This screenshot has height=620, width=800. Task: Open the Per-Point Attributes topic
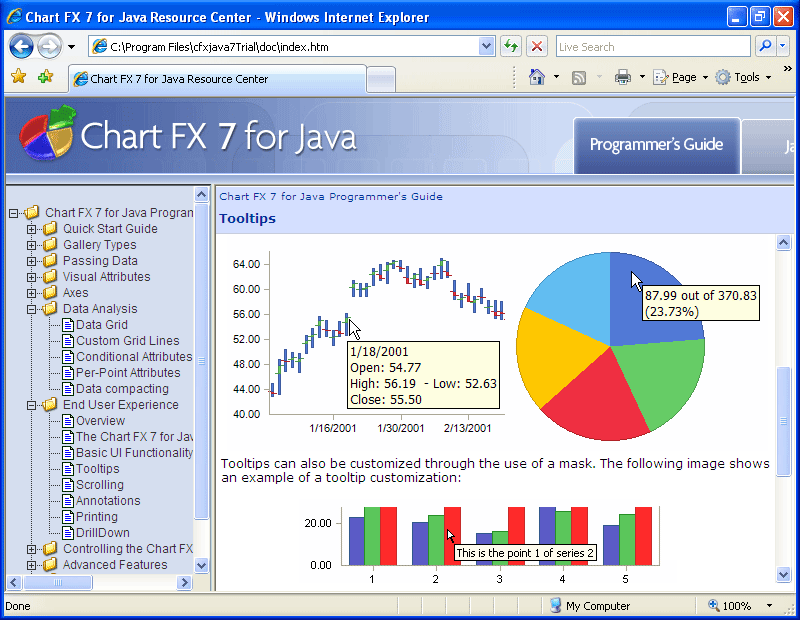point(128,373)
